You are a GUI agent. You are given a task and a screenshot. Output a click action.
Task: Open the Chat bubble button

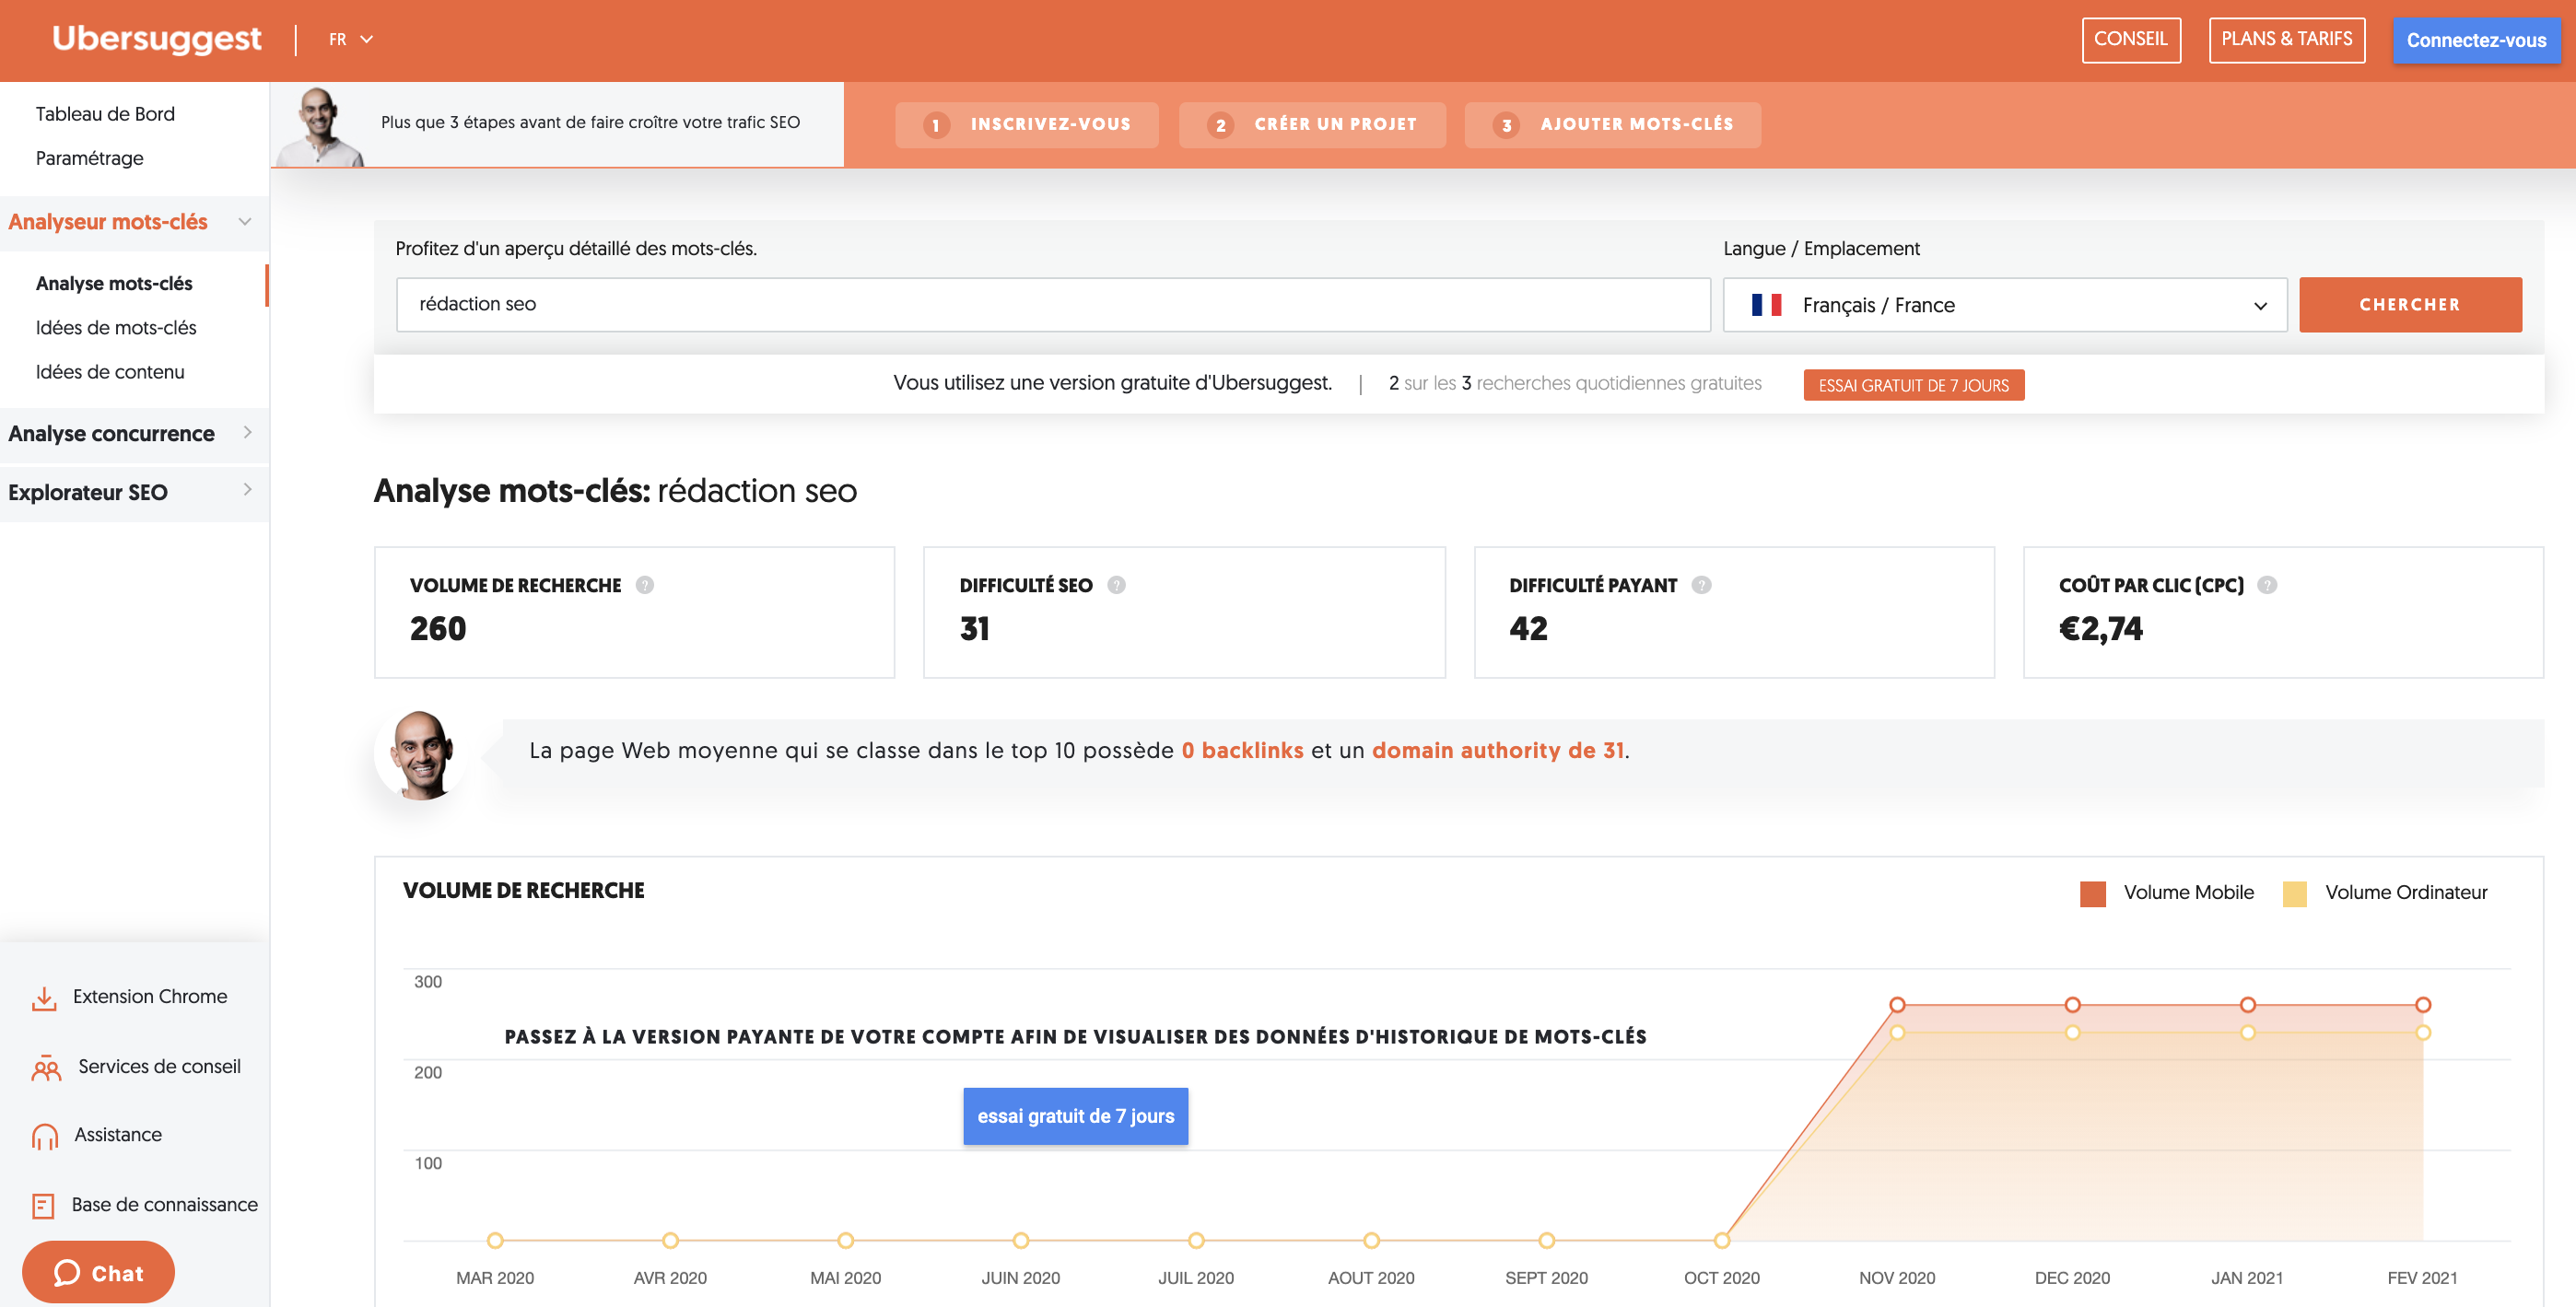point(98,1272)
